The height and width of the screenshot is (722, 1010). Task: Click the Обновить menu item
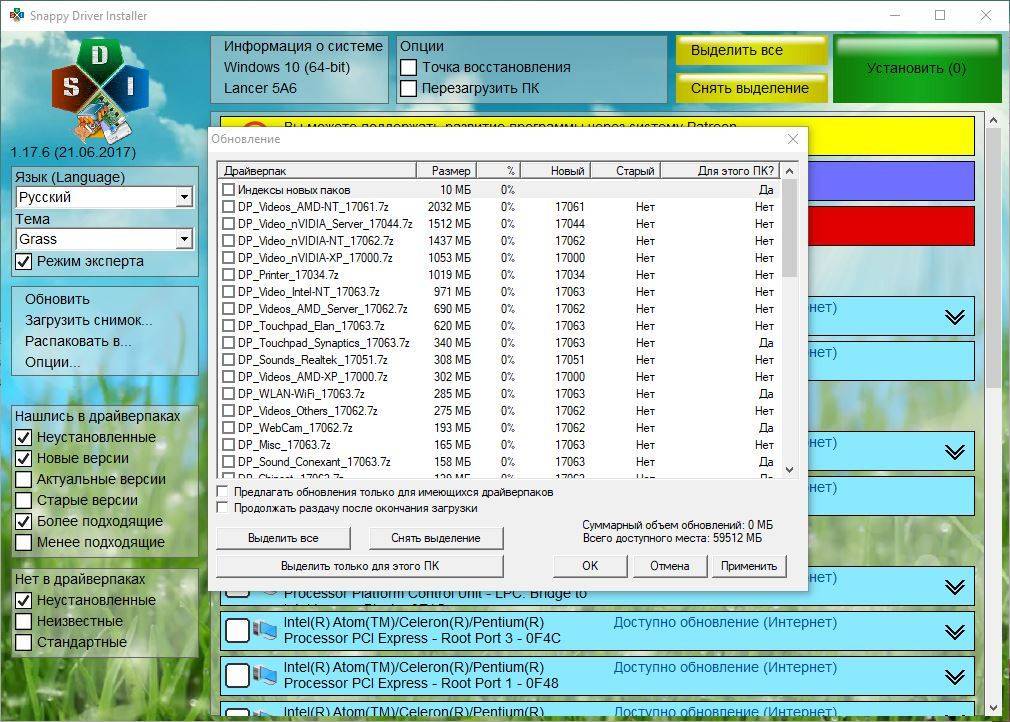tap(57, 299)
